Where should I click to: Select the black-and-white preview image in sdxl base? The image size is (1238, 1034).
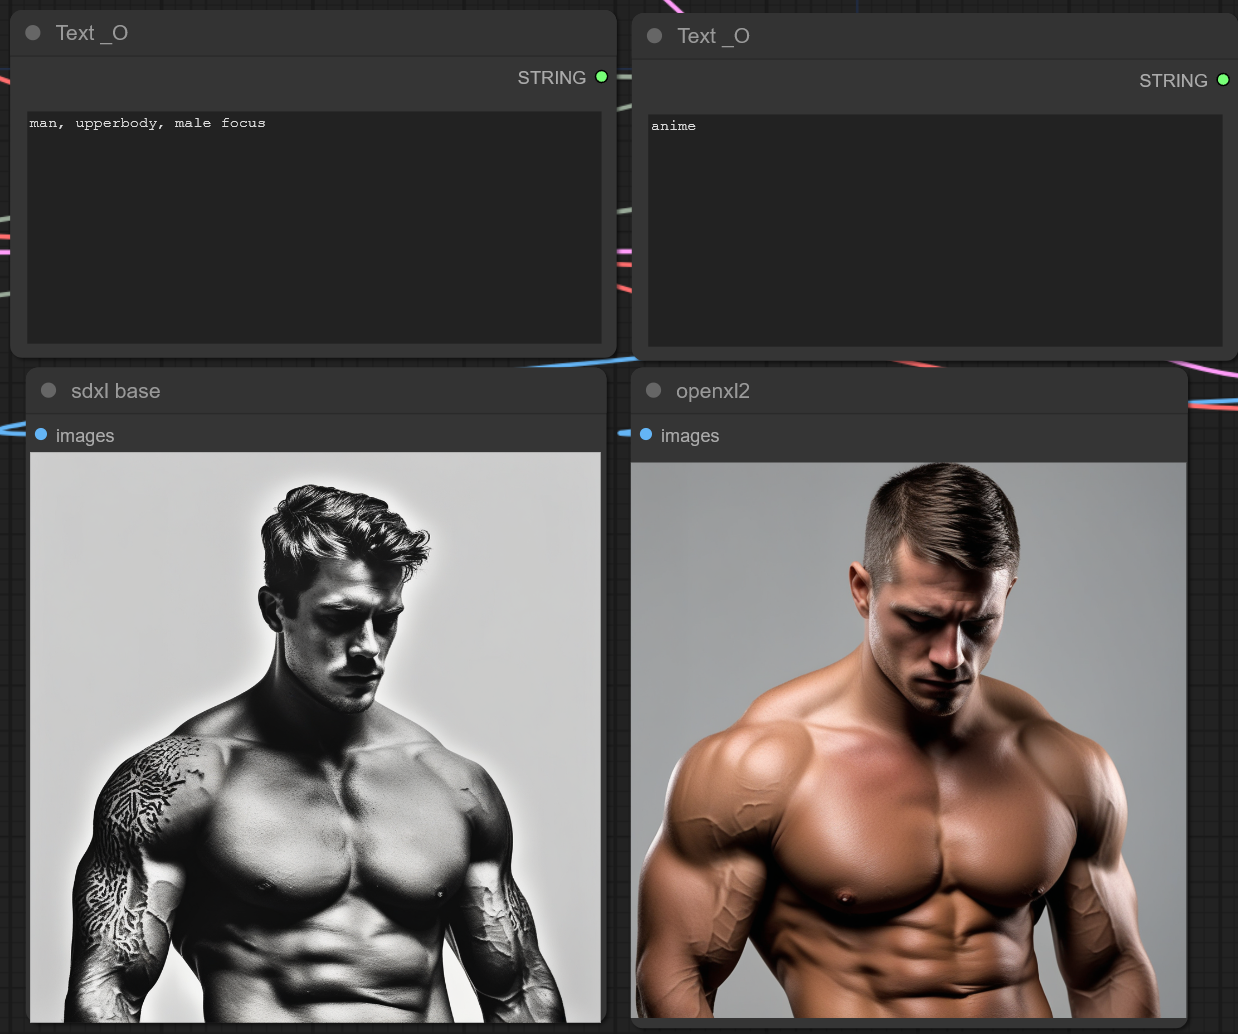(315, 737)
